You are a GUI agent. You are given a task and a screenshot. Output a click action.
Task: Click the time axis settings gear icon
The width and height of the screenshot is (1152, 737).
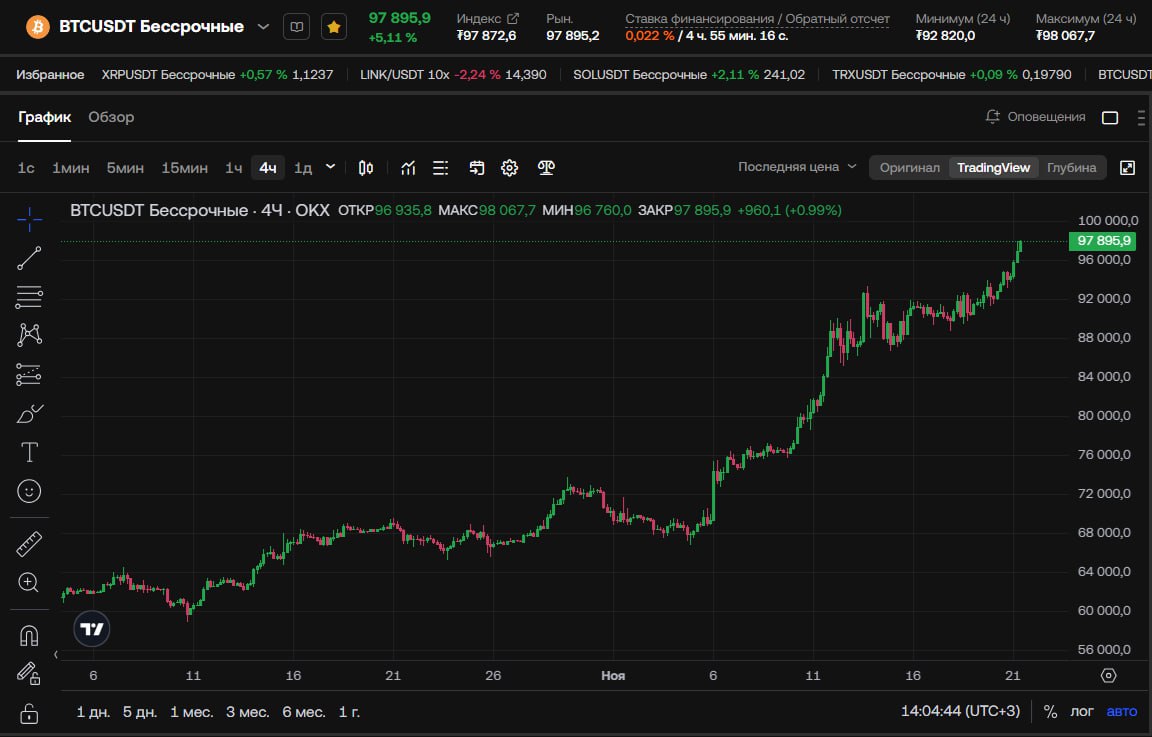point(1109,675)
